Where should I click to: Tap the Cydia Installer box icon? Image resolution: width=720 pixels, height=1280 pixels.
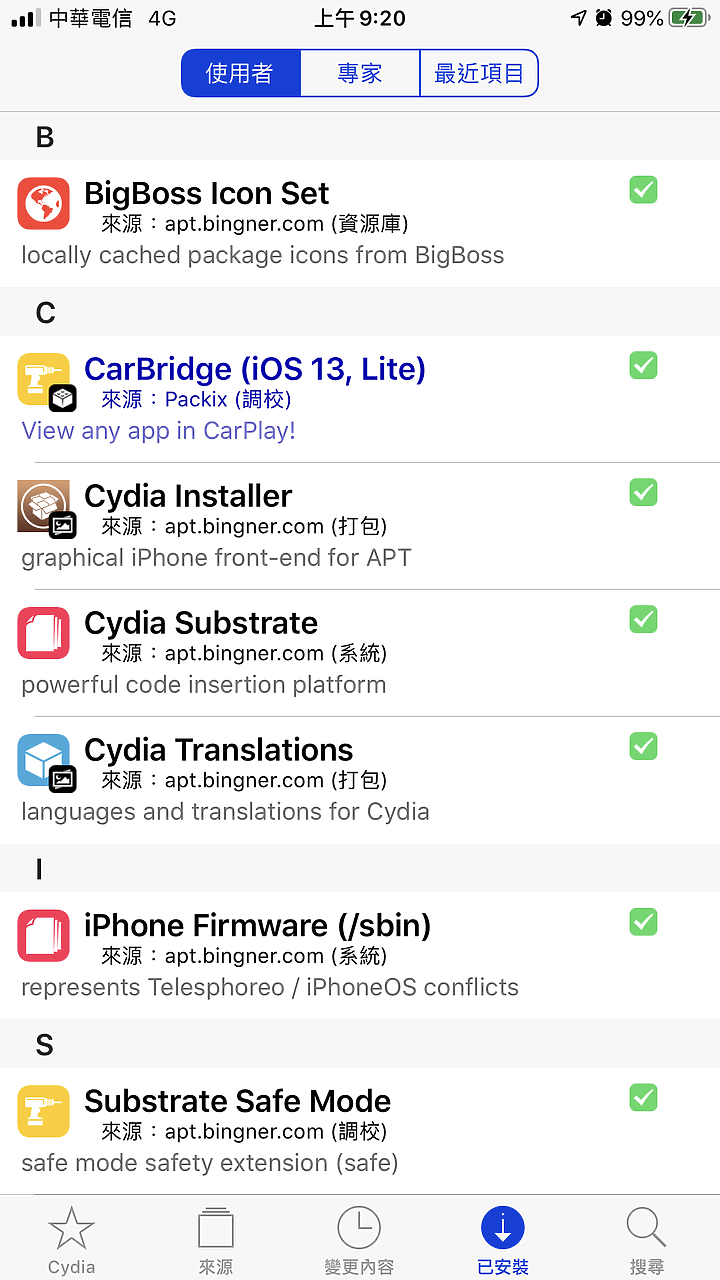(x=44, y=506)
